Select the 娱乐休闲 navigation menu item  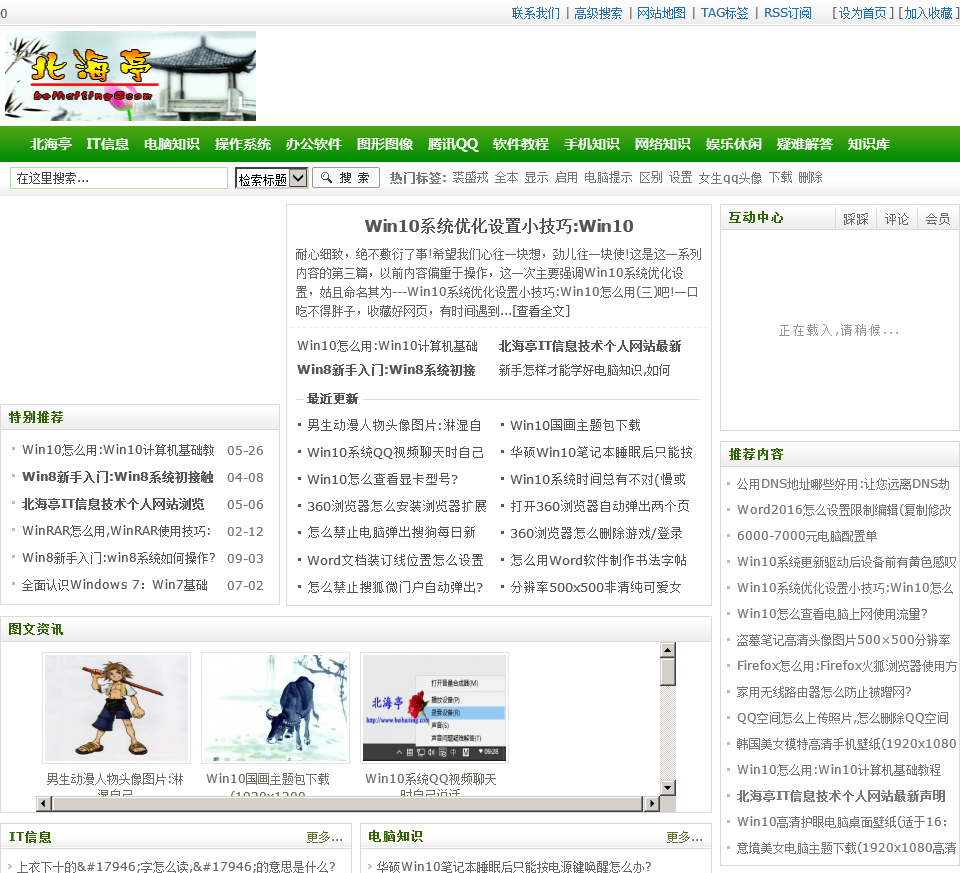[x=734, y=144]
